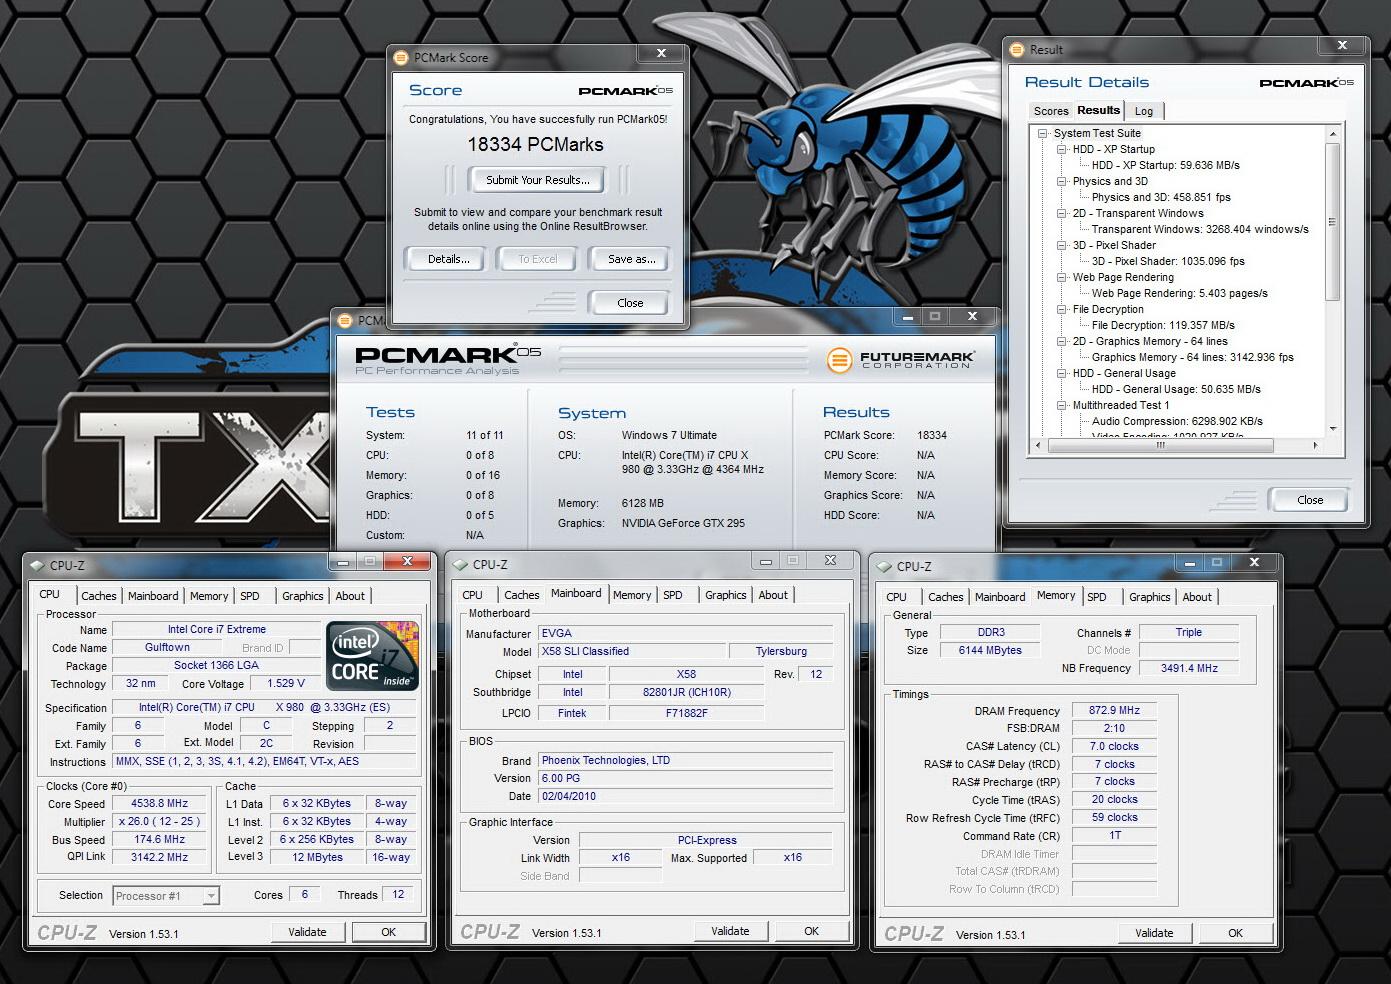Screen dimensions: 1391x984
Task: Click the NB Frequency value 3491.4 MHz
Action: pos(1189,668)
